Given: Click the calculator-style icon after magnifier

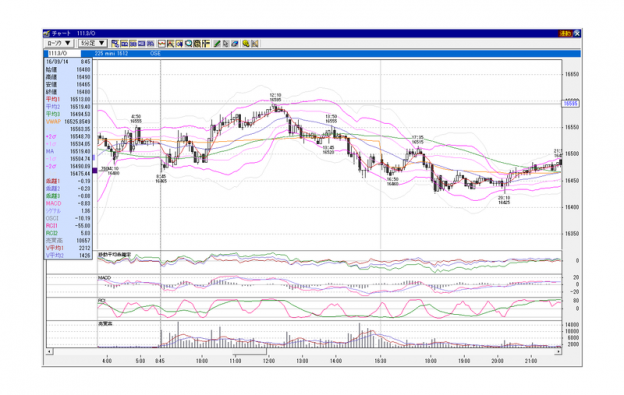Looking at the screenshot, I should coord(197,43).
